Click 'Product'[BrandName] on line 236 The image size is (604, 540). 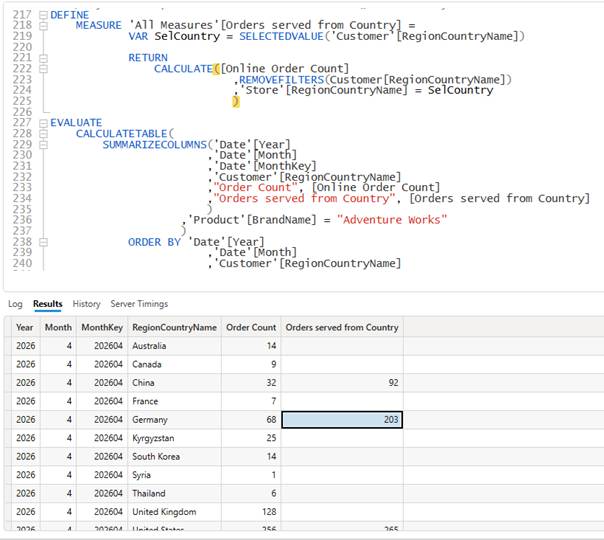pos(252,220)
